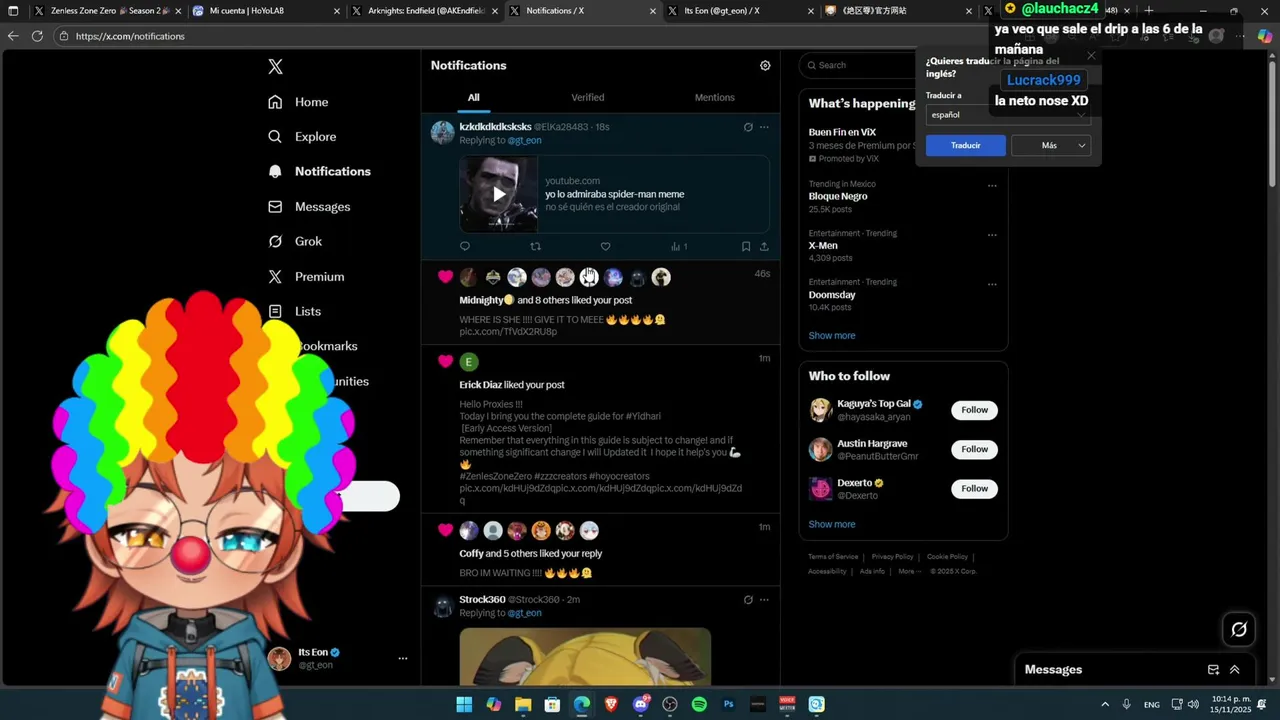Open notification settings gear

pos(765,66)
